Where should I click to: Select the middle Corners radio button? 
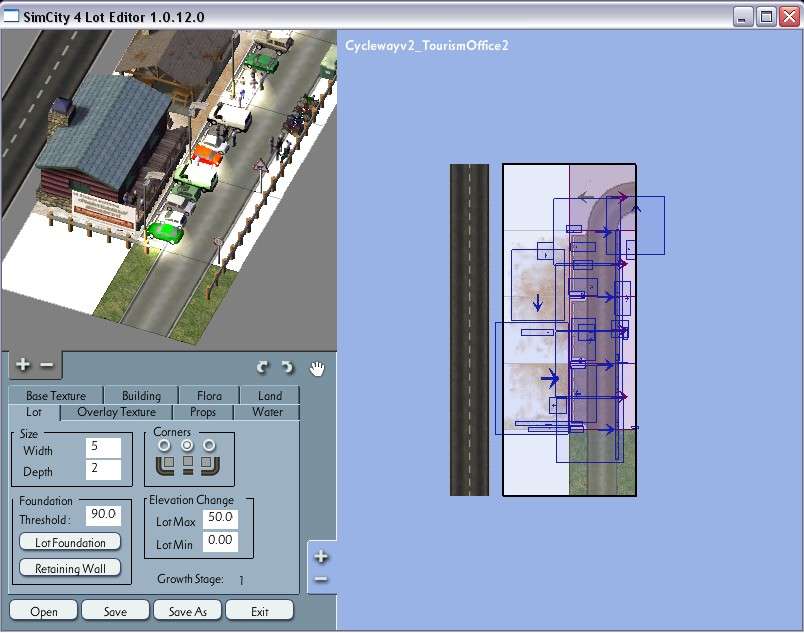[x=187, y=445]
